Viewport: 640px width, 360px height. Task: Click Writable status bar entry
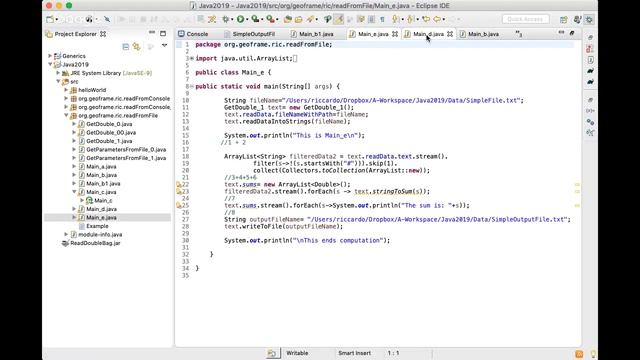pyautogui.click(x=297, y=353)
